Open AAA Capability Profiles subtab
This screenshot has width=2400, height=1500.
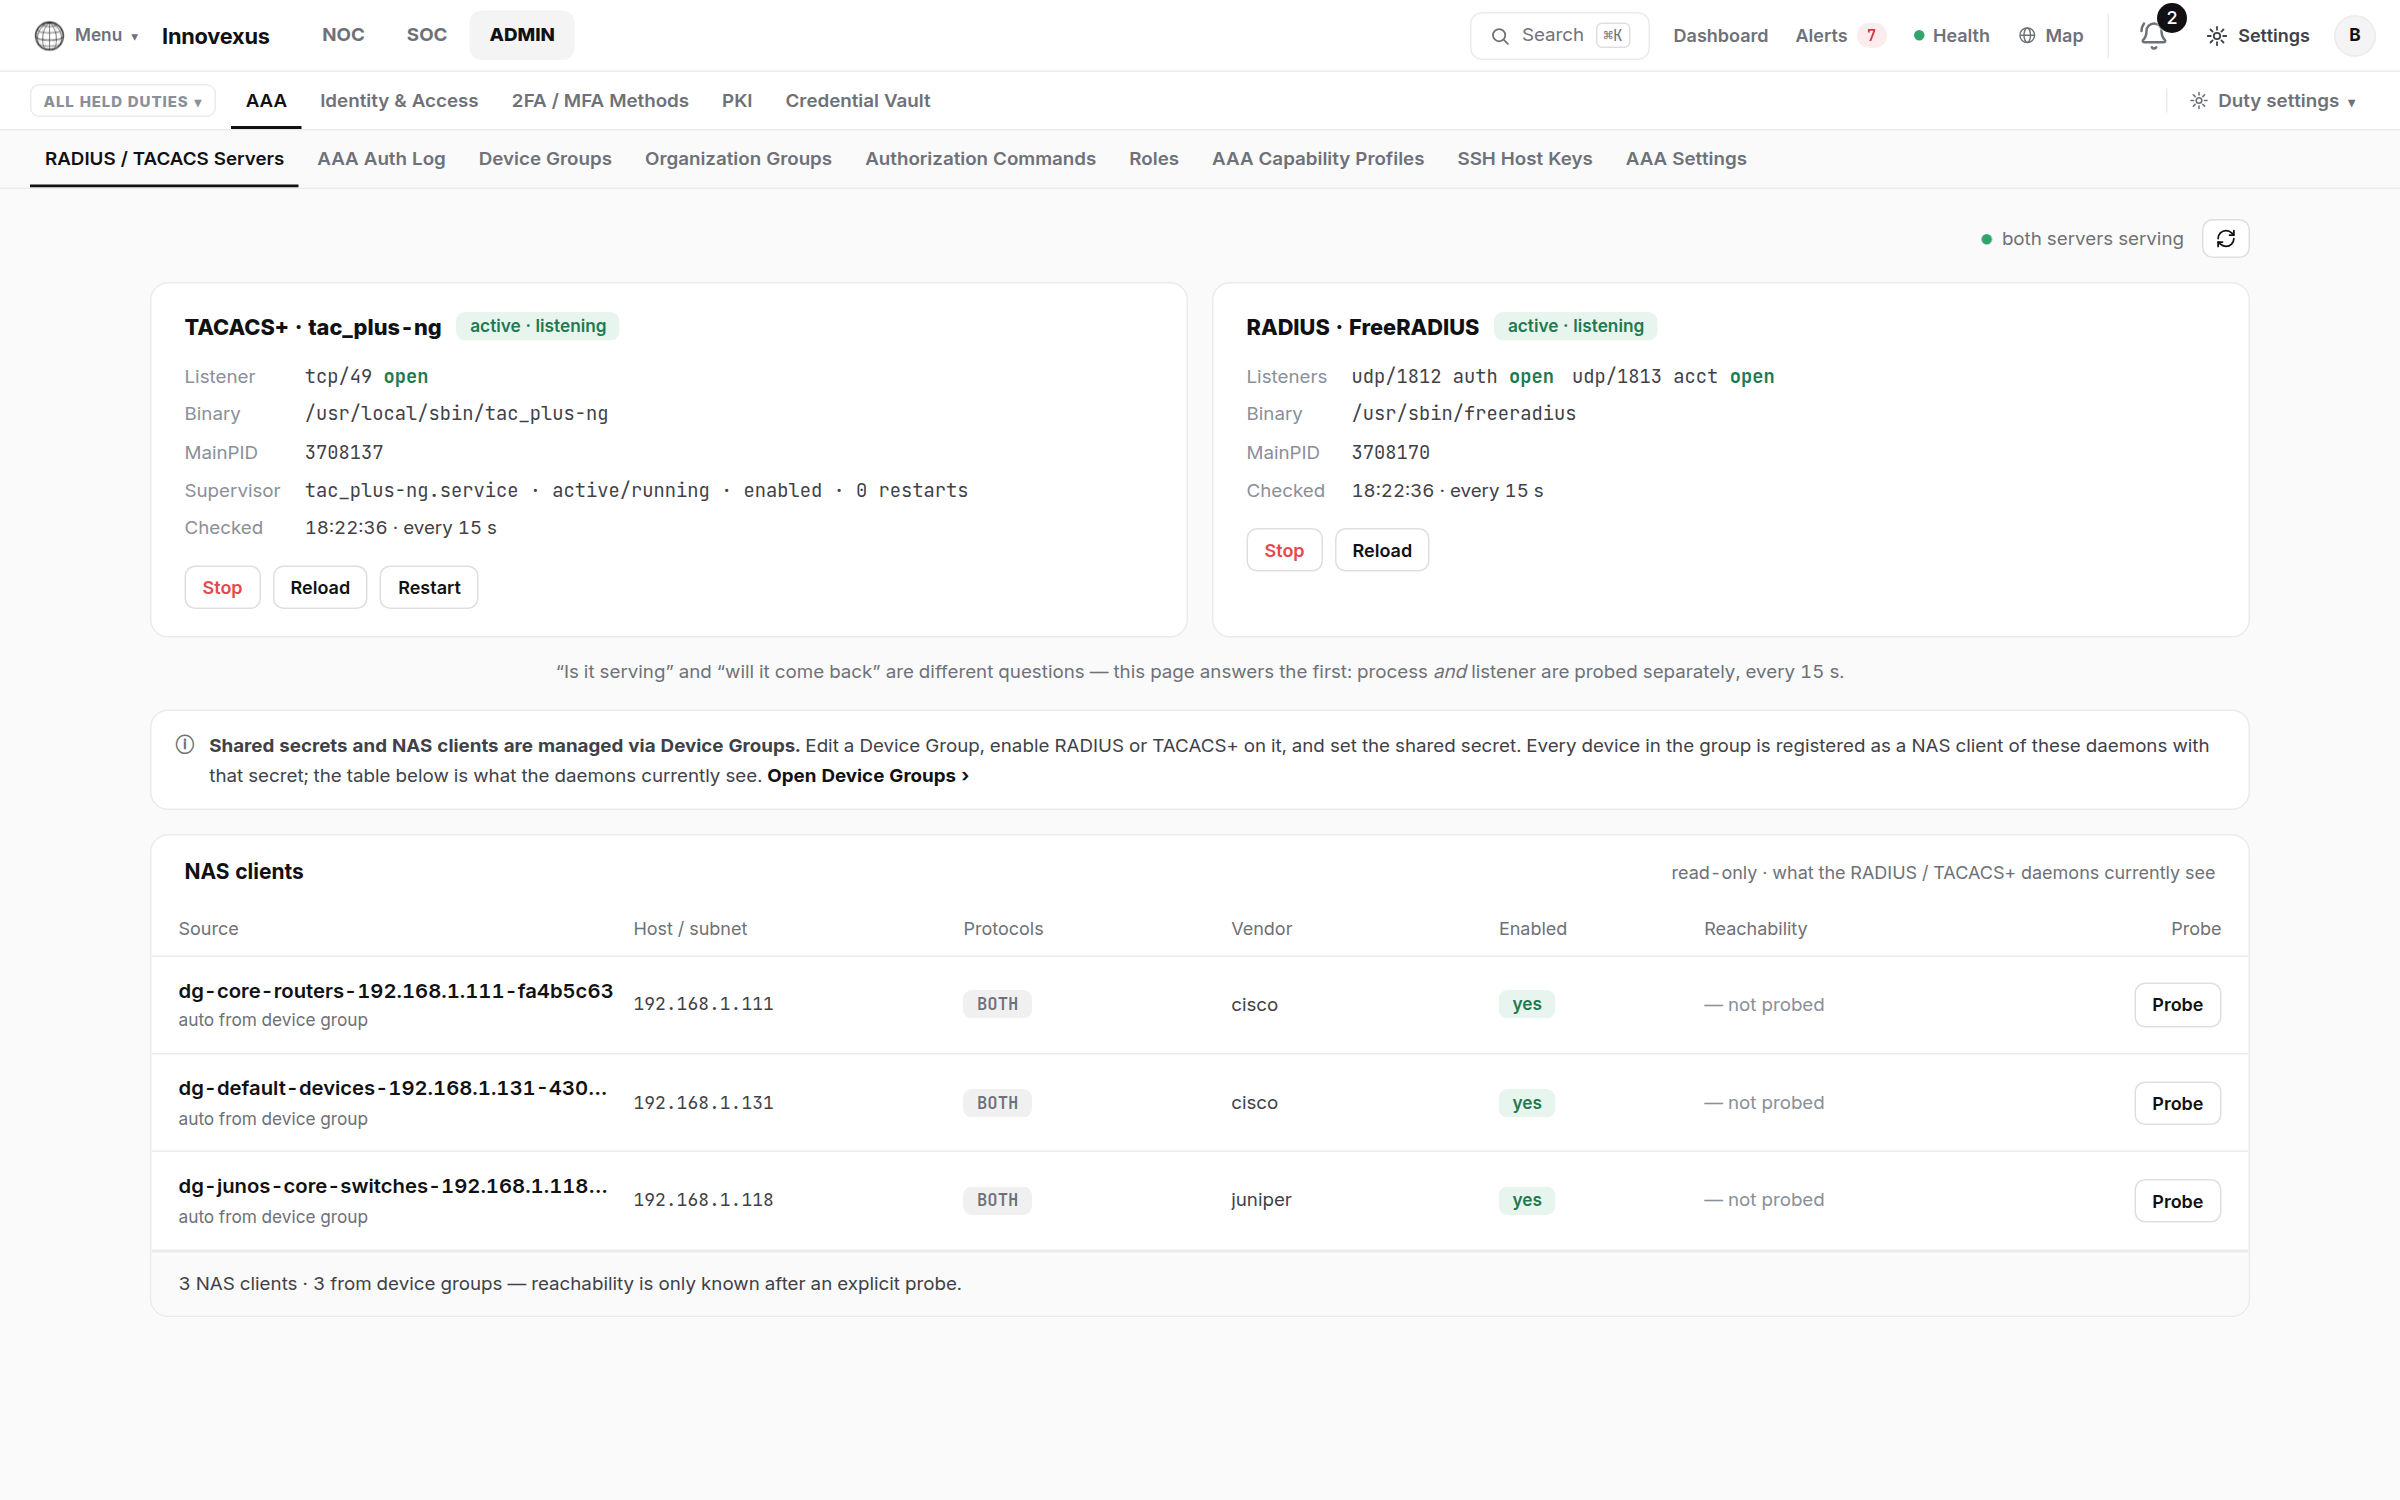point(1317,159)
